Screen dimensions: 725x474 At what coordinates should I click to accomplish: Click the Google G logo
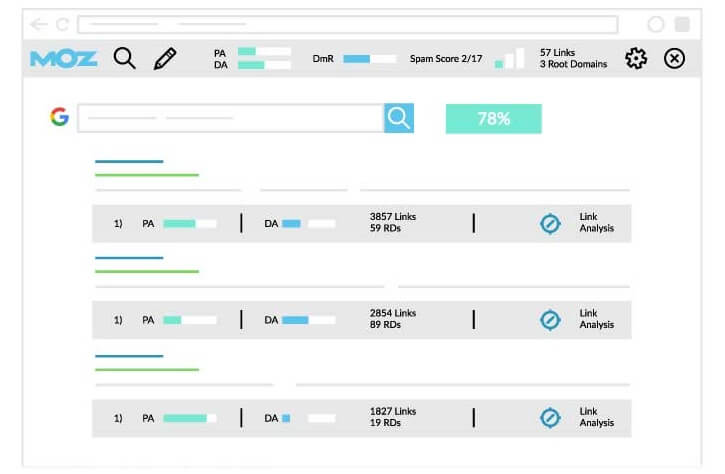tap(59, 118)
